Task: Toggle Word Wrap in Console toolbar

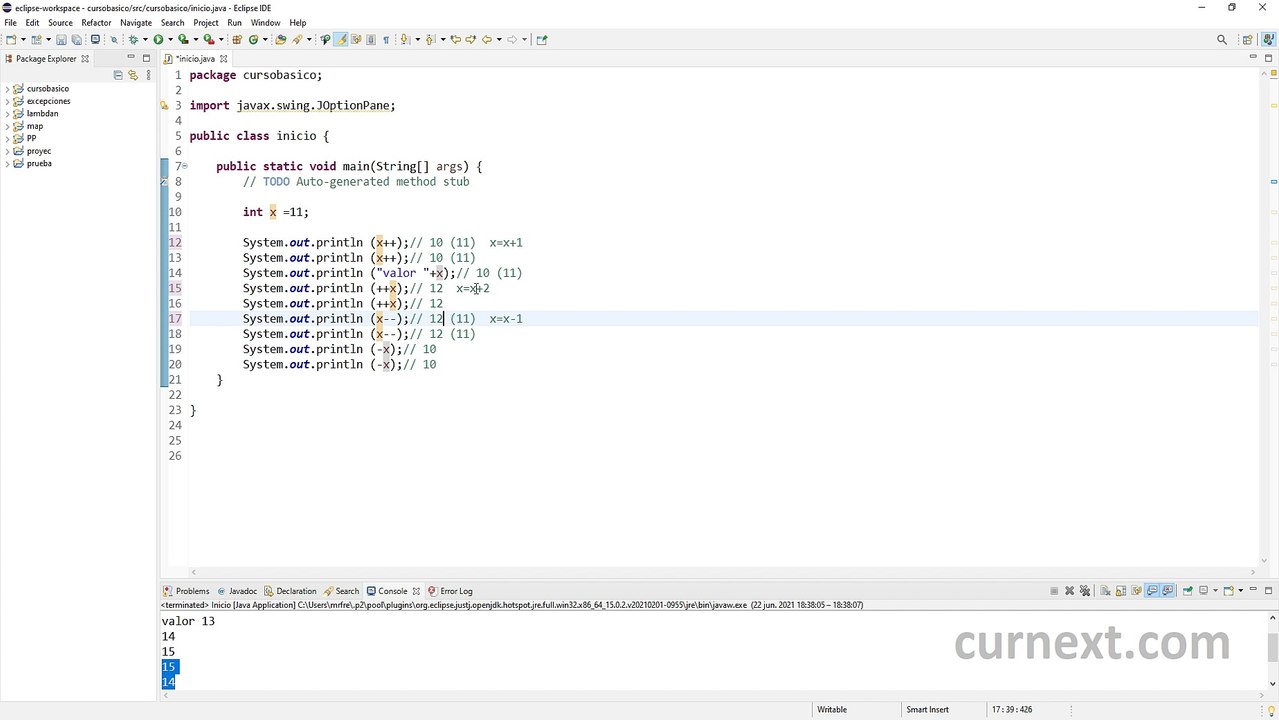Action: (1136, 591)
